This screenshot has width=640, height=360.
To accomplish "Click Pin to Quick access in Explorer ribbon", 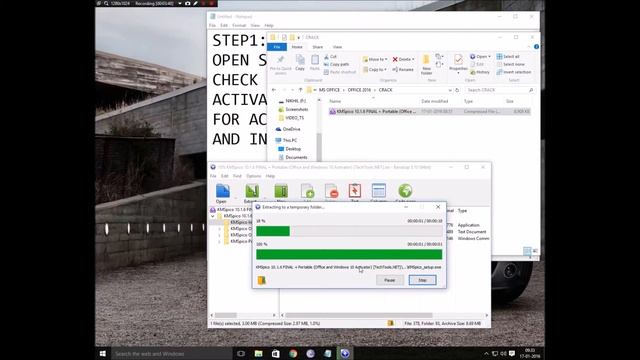I will [x=280, y=64].
